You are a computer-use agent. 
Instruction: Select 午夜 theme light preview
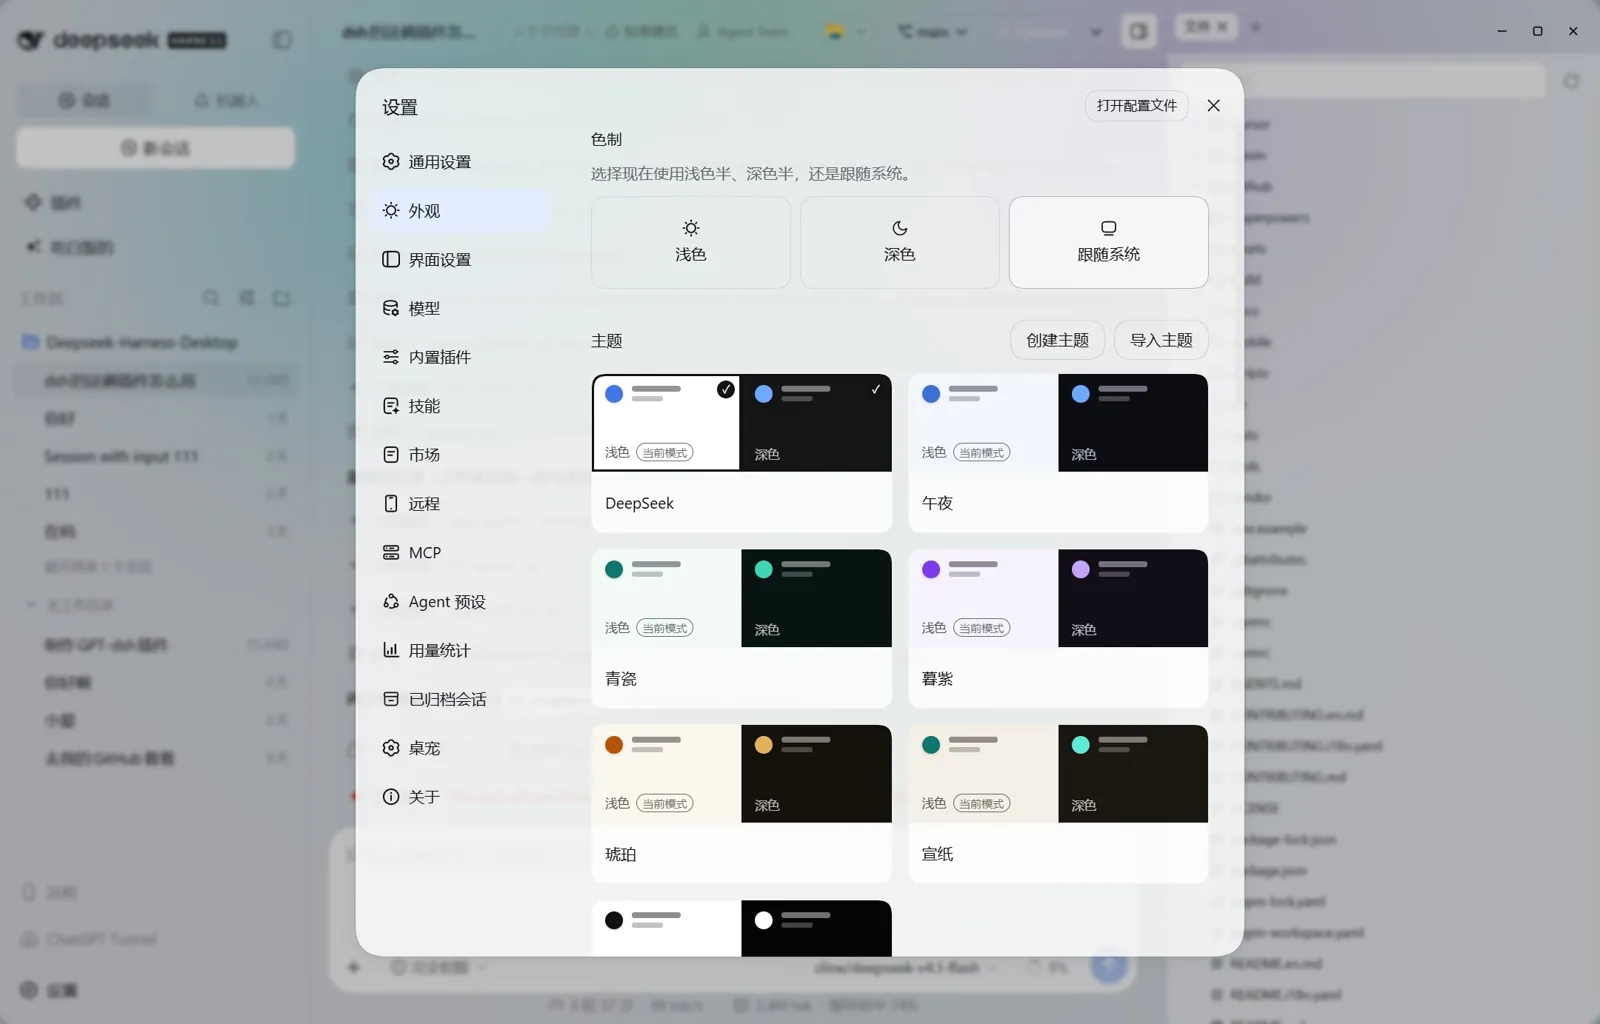(x=983, y=423)
